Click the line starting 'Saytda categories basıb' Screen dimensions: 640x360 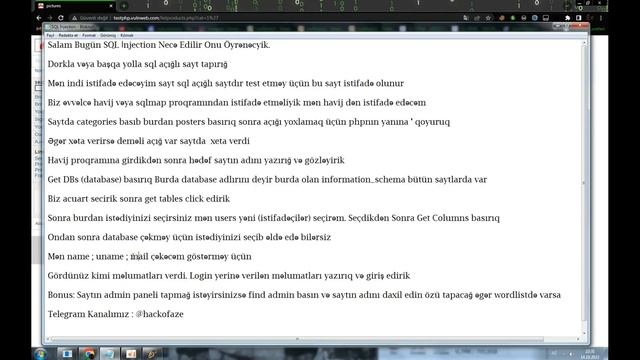tap(249, 122)
